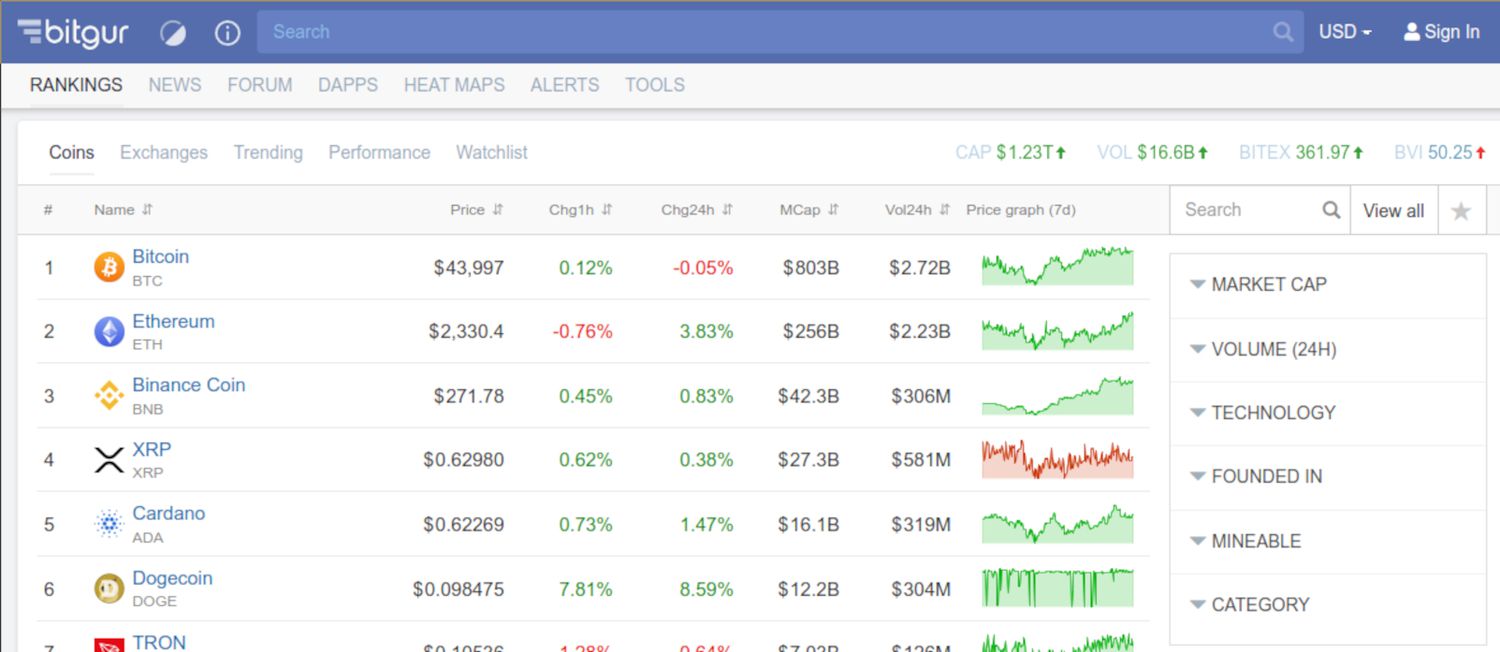The height and width of the screenshot is (652, 1500).
Task: Select the Coins tab
Action: coord(72,153)
